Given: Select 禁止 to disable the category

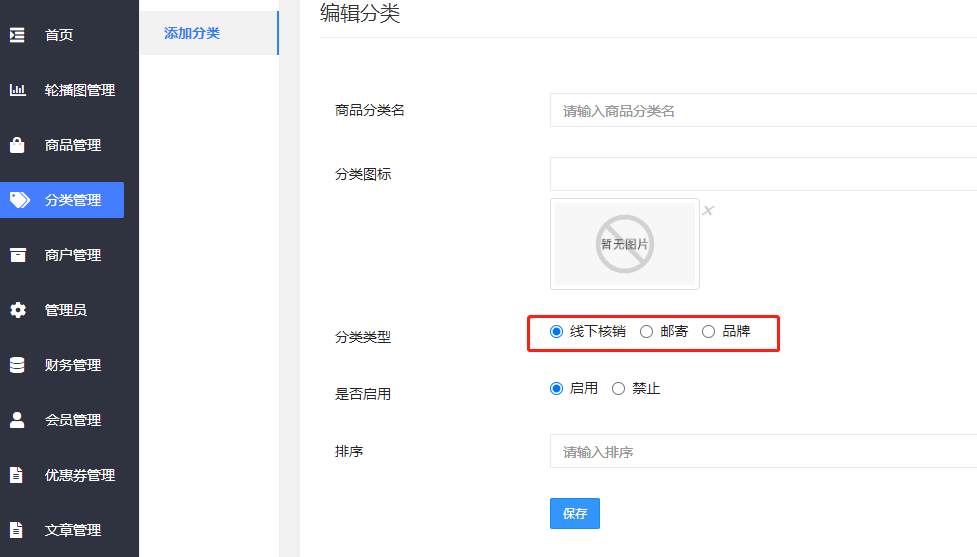Looking at the screenshot, I should tap(618, 389).
